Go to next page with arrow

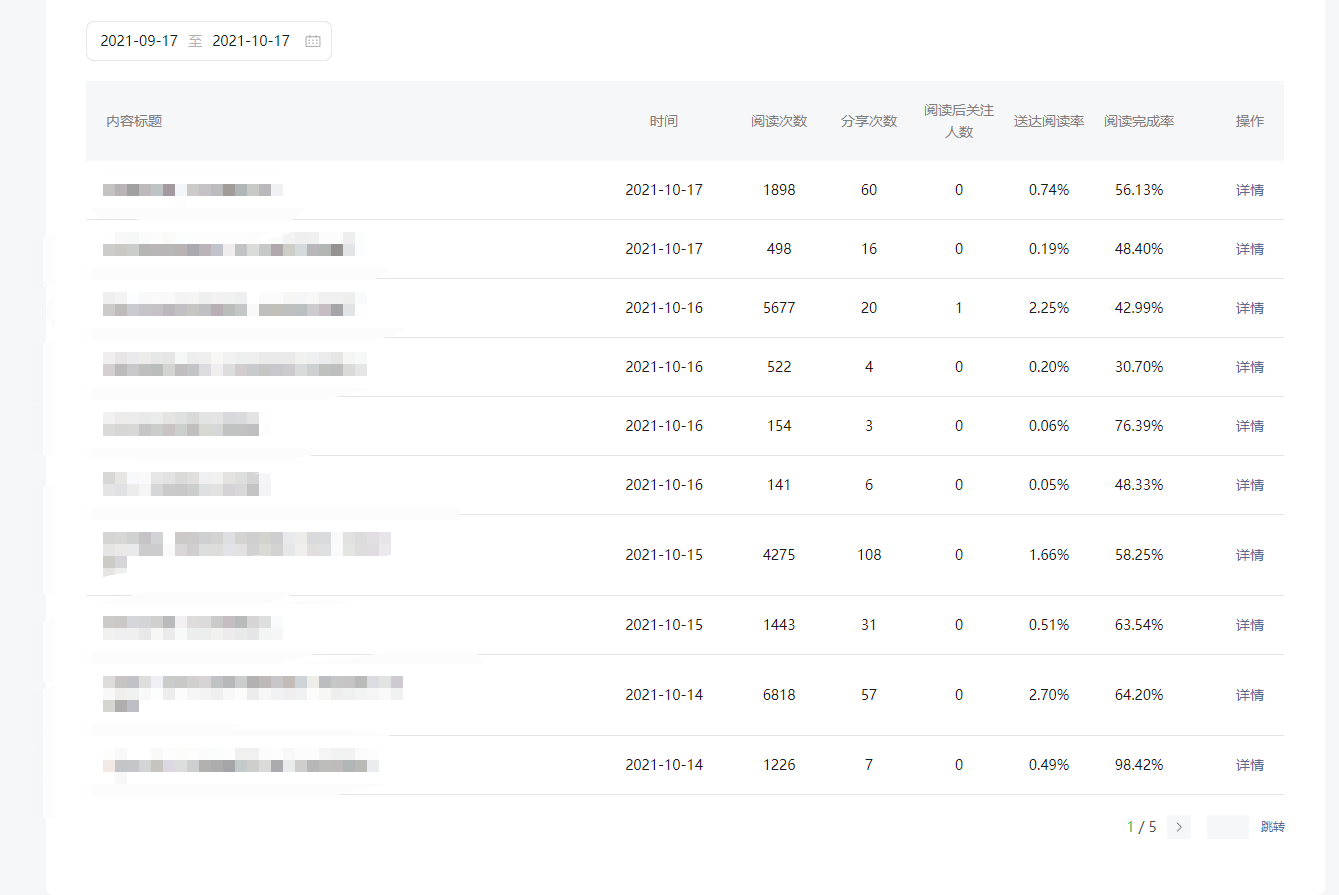click(x=1179, y=827)
